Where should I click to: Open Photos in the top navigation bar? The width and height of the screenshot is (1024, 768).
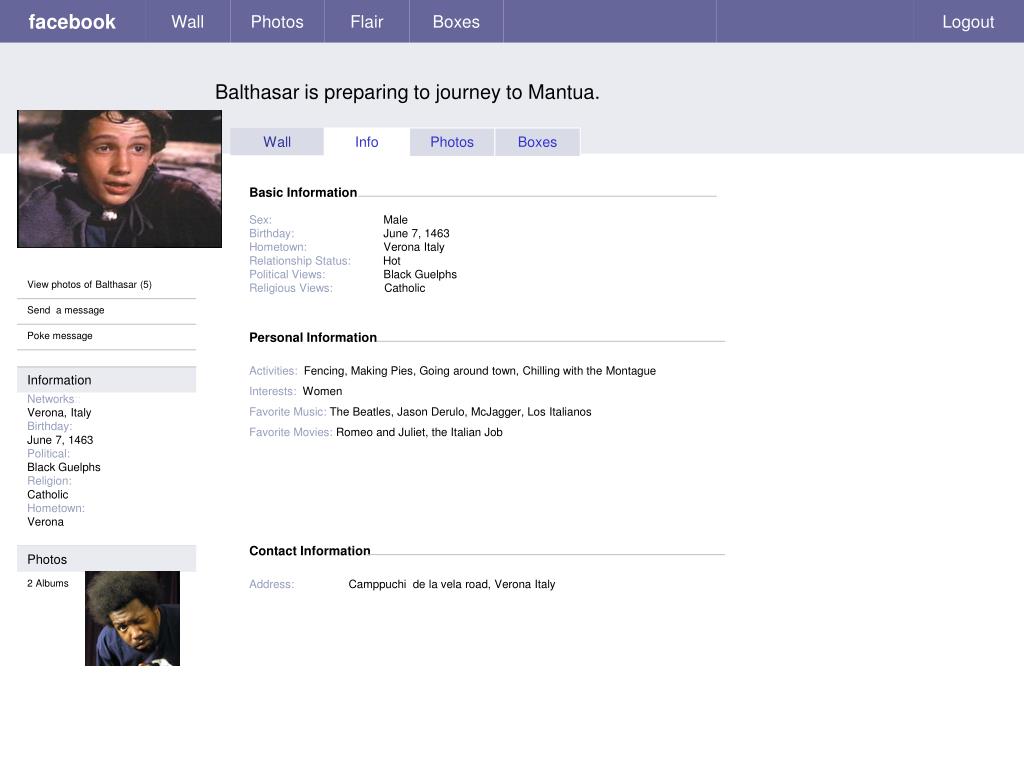tap(277, 22)
